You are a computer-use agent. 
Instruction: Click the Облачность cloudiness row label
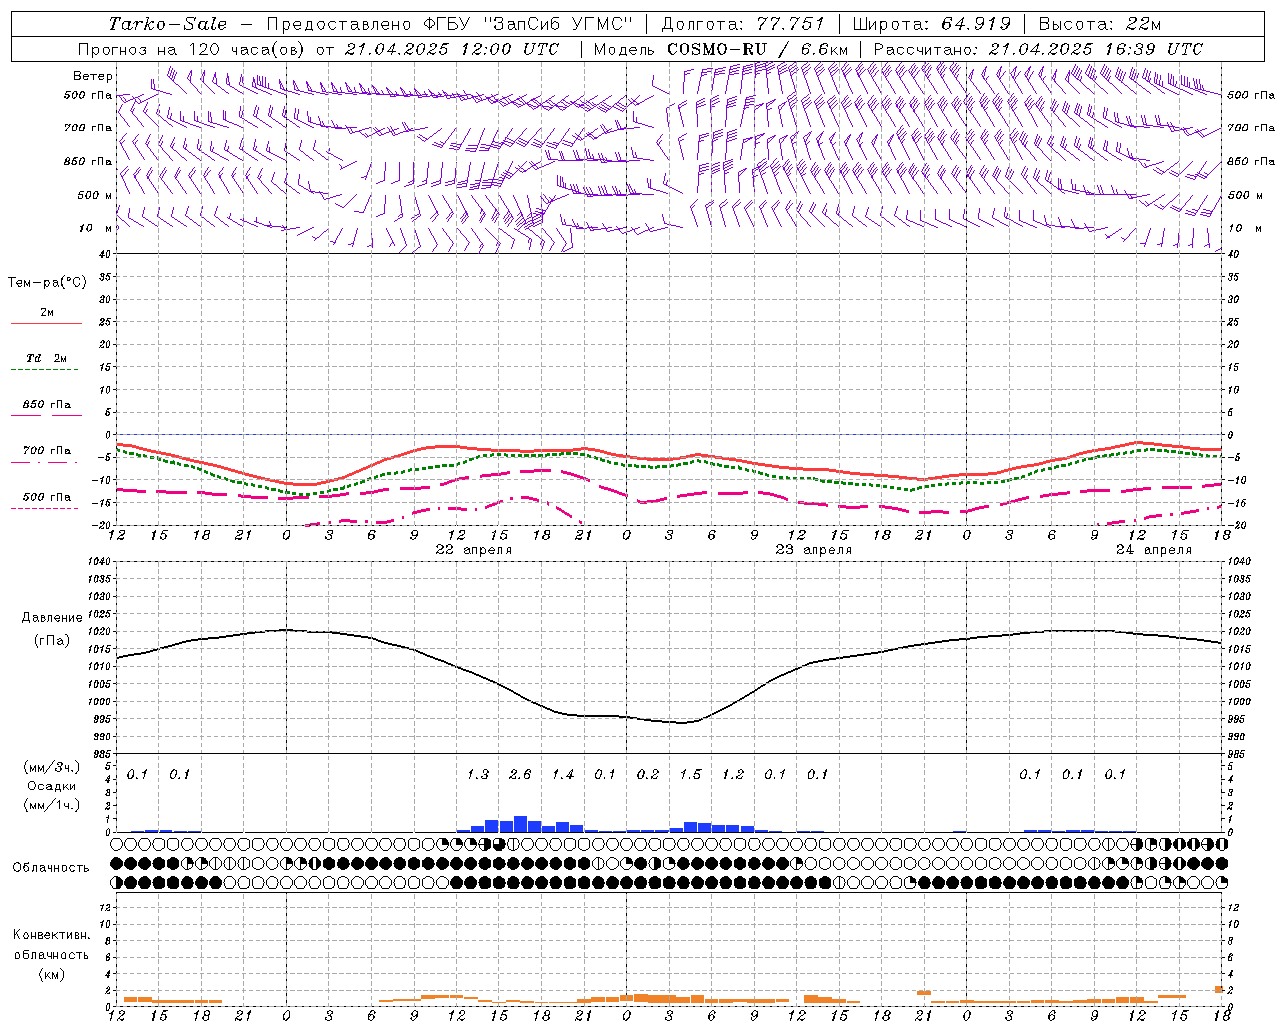(51, 867)
